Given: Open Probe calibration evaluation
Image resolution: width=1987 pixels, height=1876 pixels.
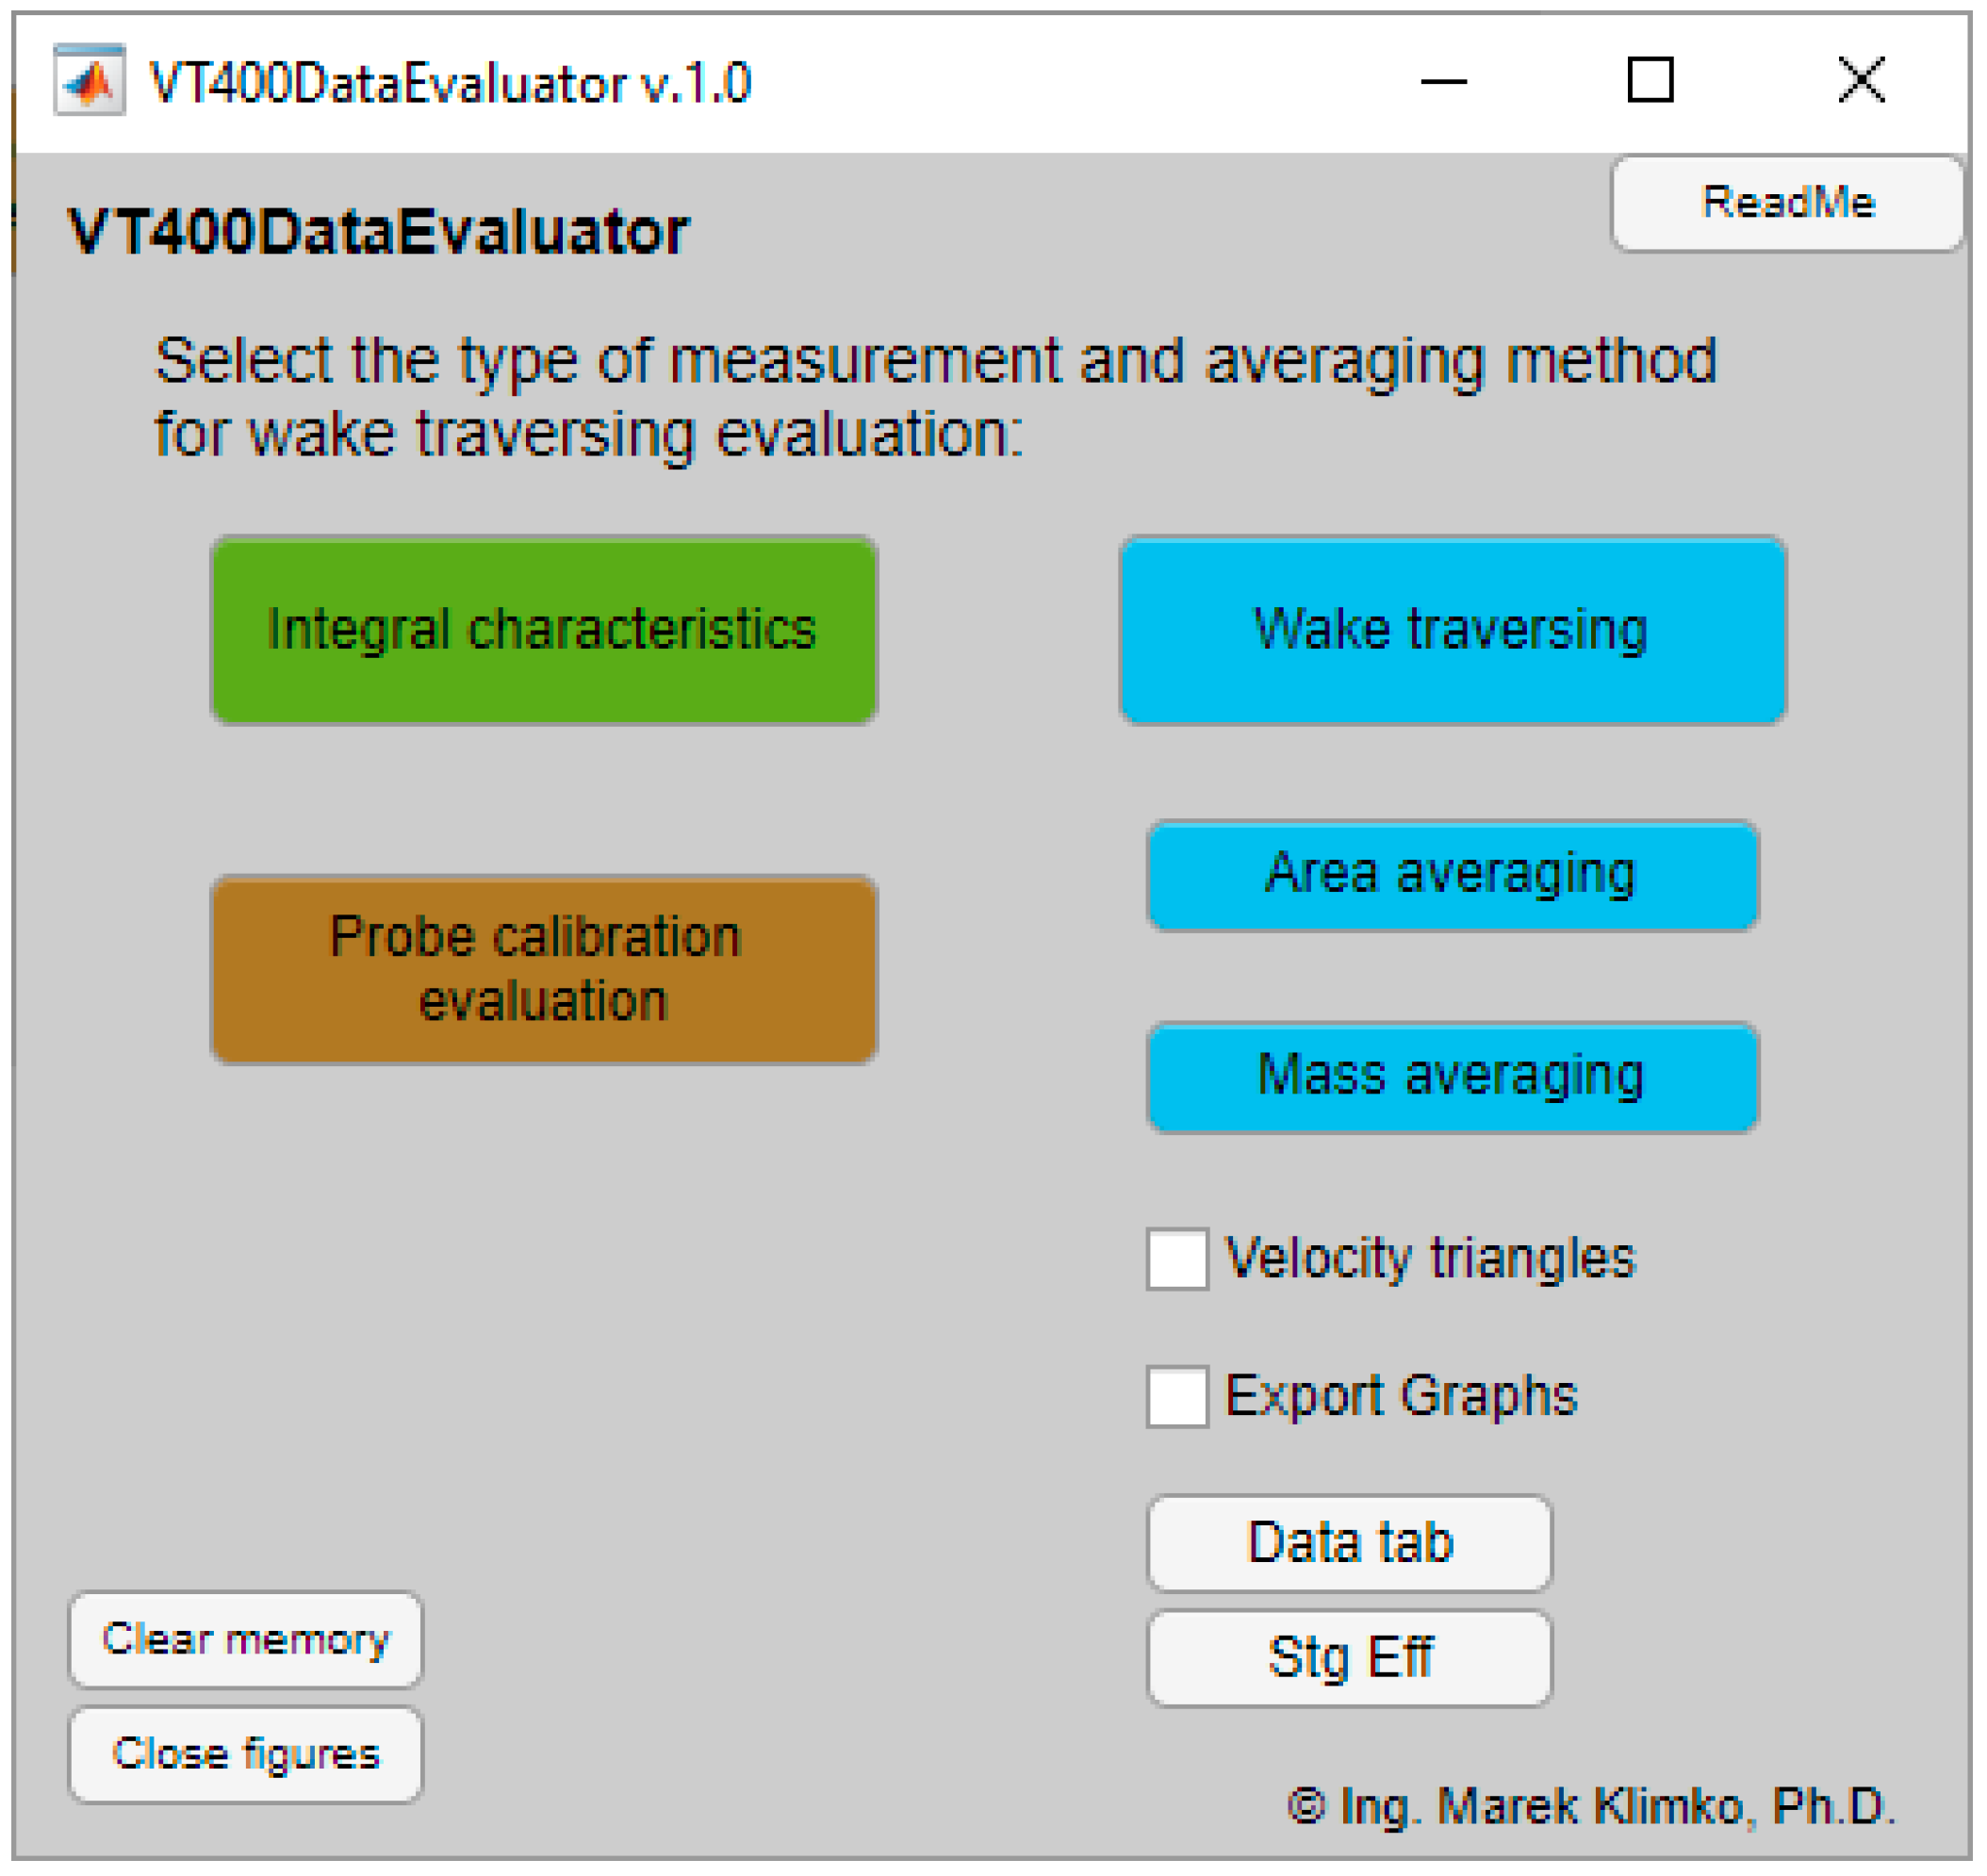Looking at the screenshot, I should (x=544, y=969).
